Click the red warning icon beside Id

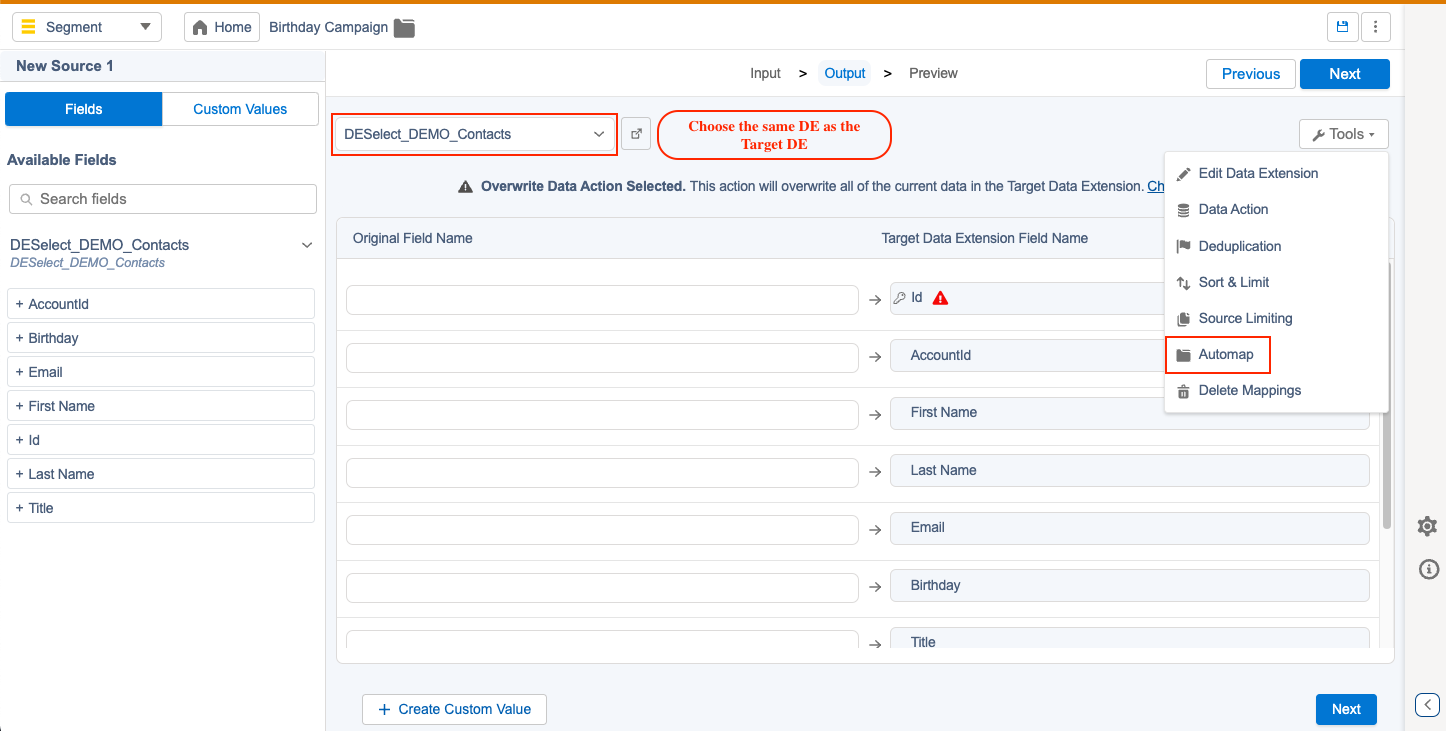click(940, 298)
